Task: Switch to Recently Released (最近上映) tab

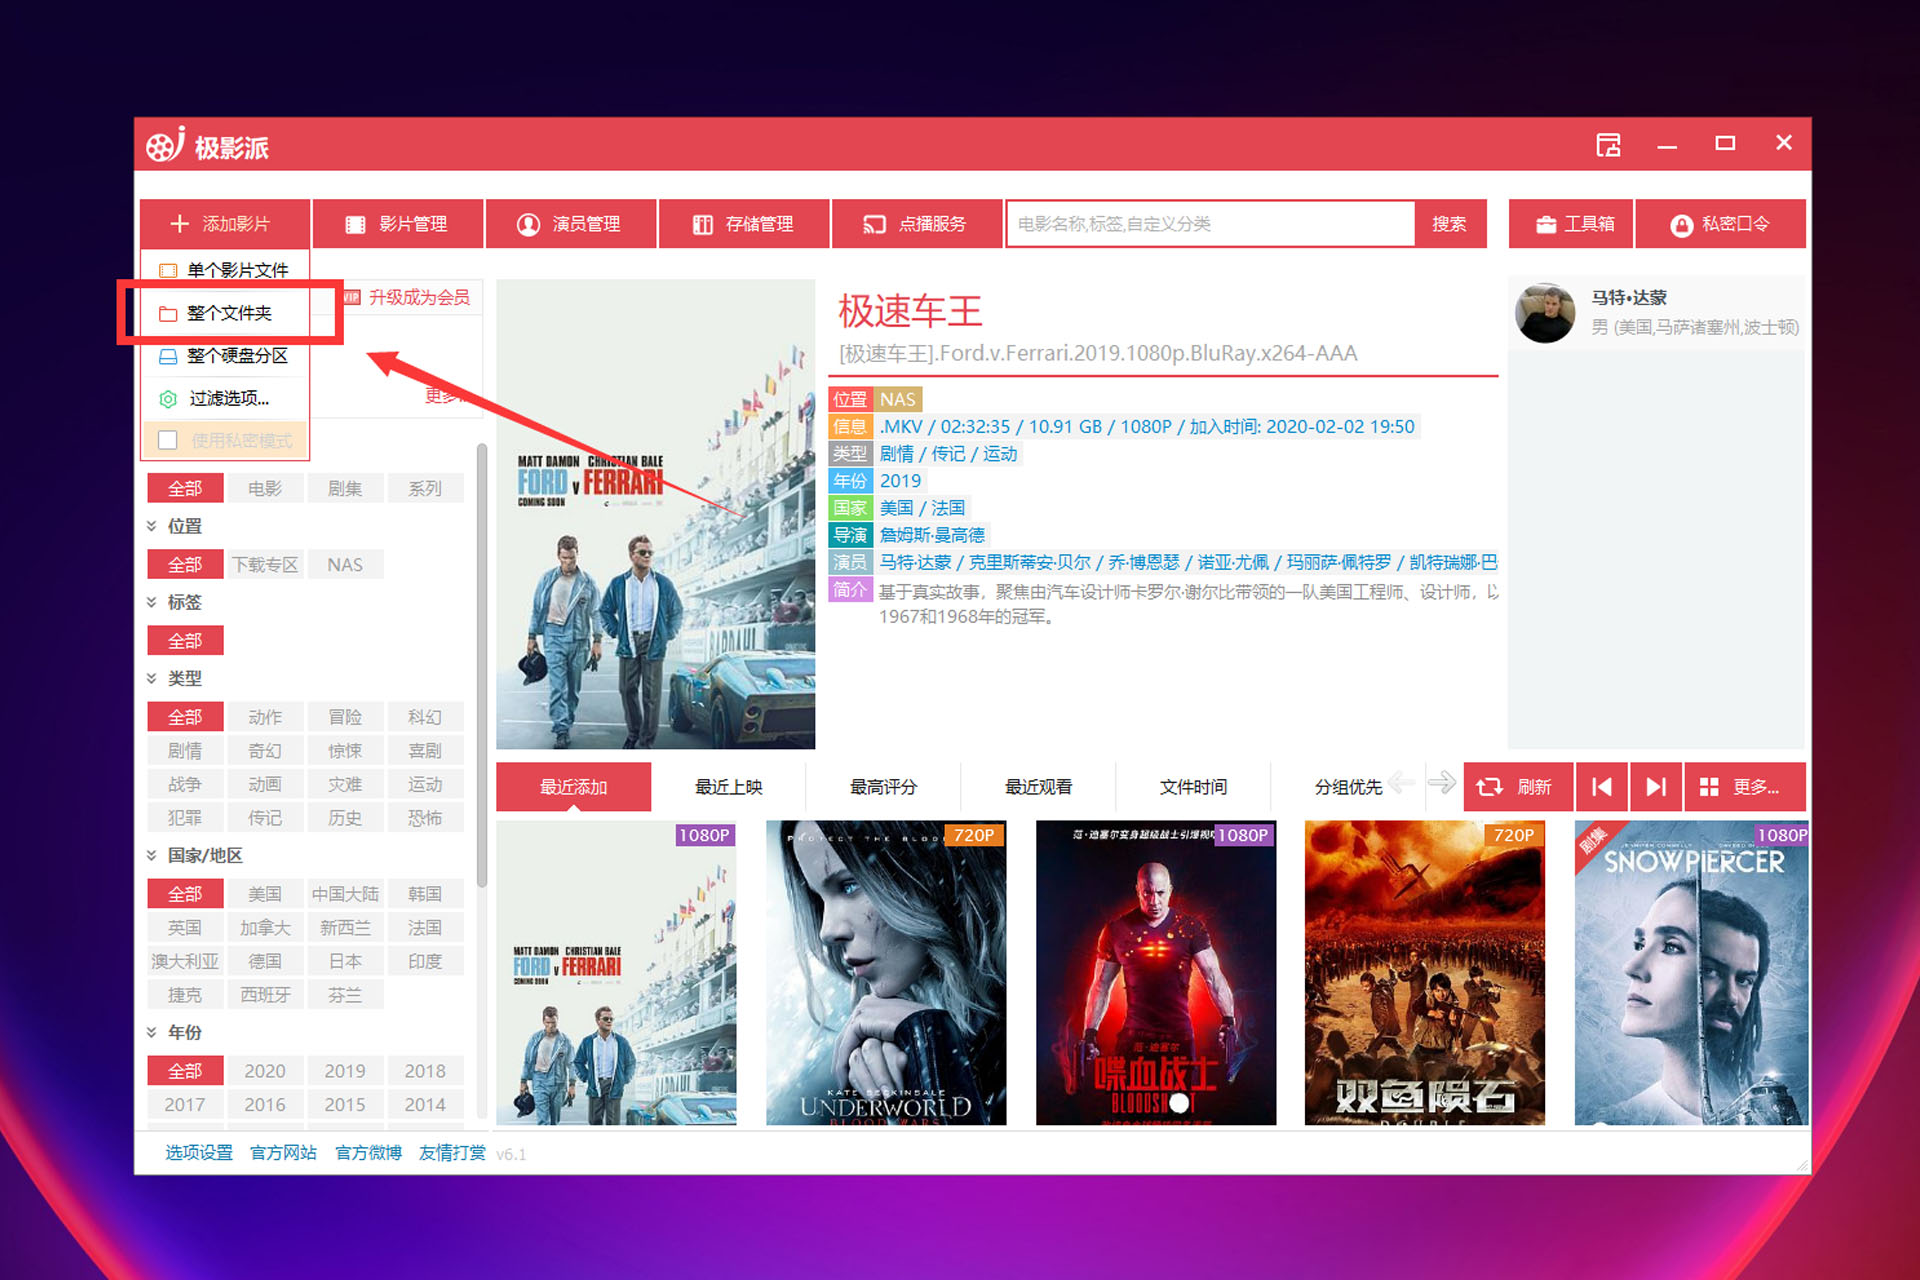Action: [728, 787]
